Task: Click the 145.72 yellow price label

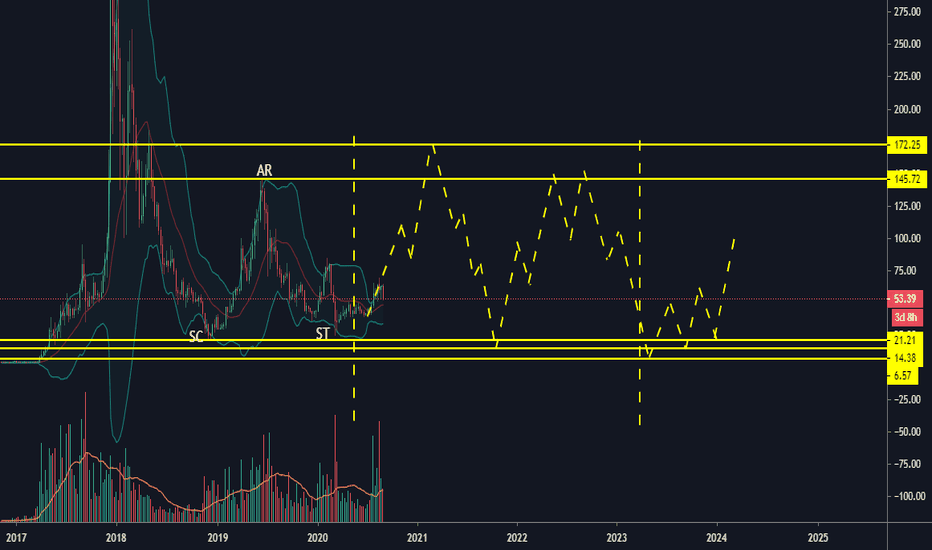Action: [x=906, y=179]
